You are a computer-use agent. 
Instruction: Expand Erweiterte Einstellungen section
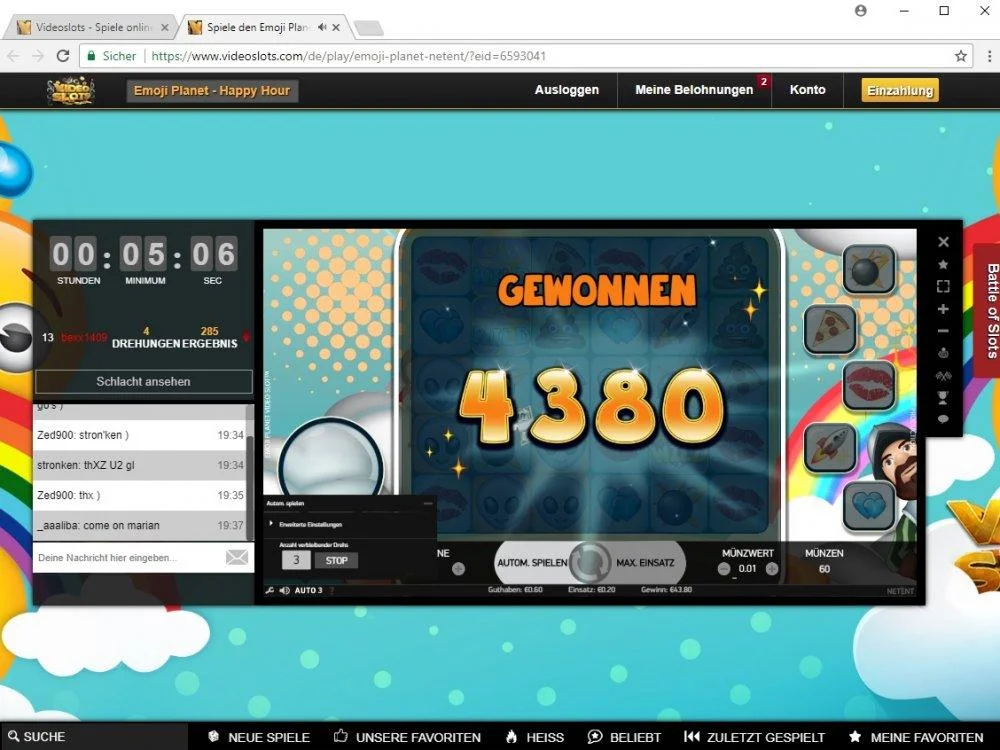(306, 524)
